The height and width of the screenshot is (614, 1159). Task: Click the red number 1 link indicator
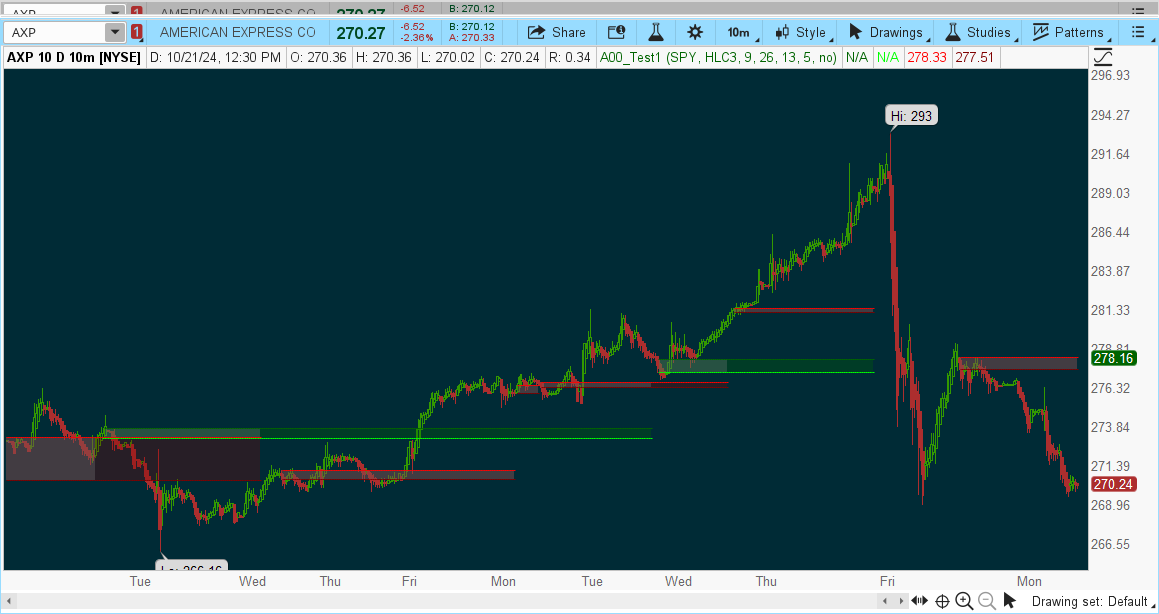click(137, 33)
